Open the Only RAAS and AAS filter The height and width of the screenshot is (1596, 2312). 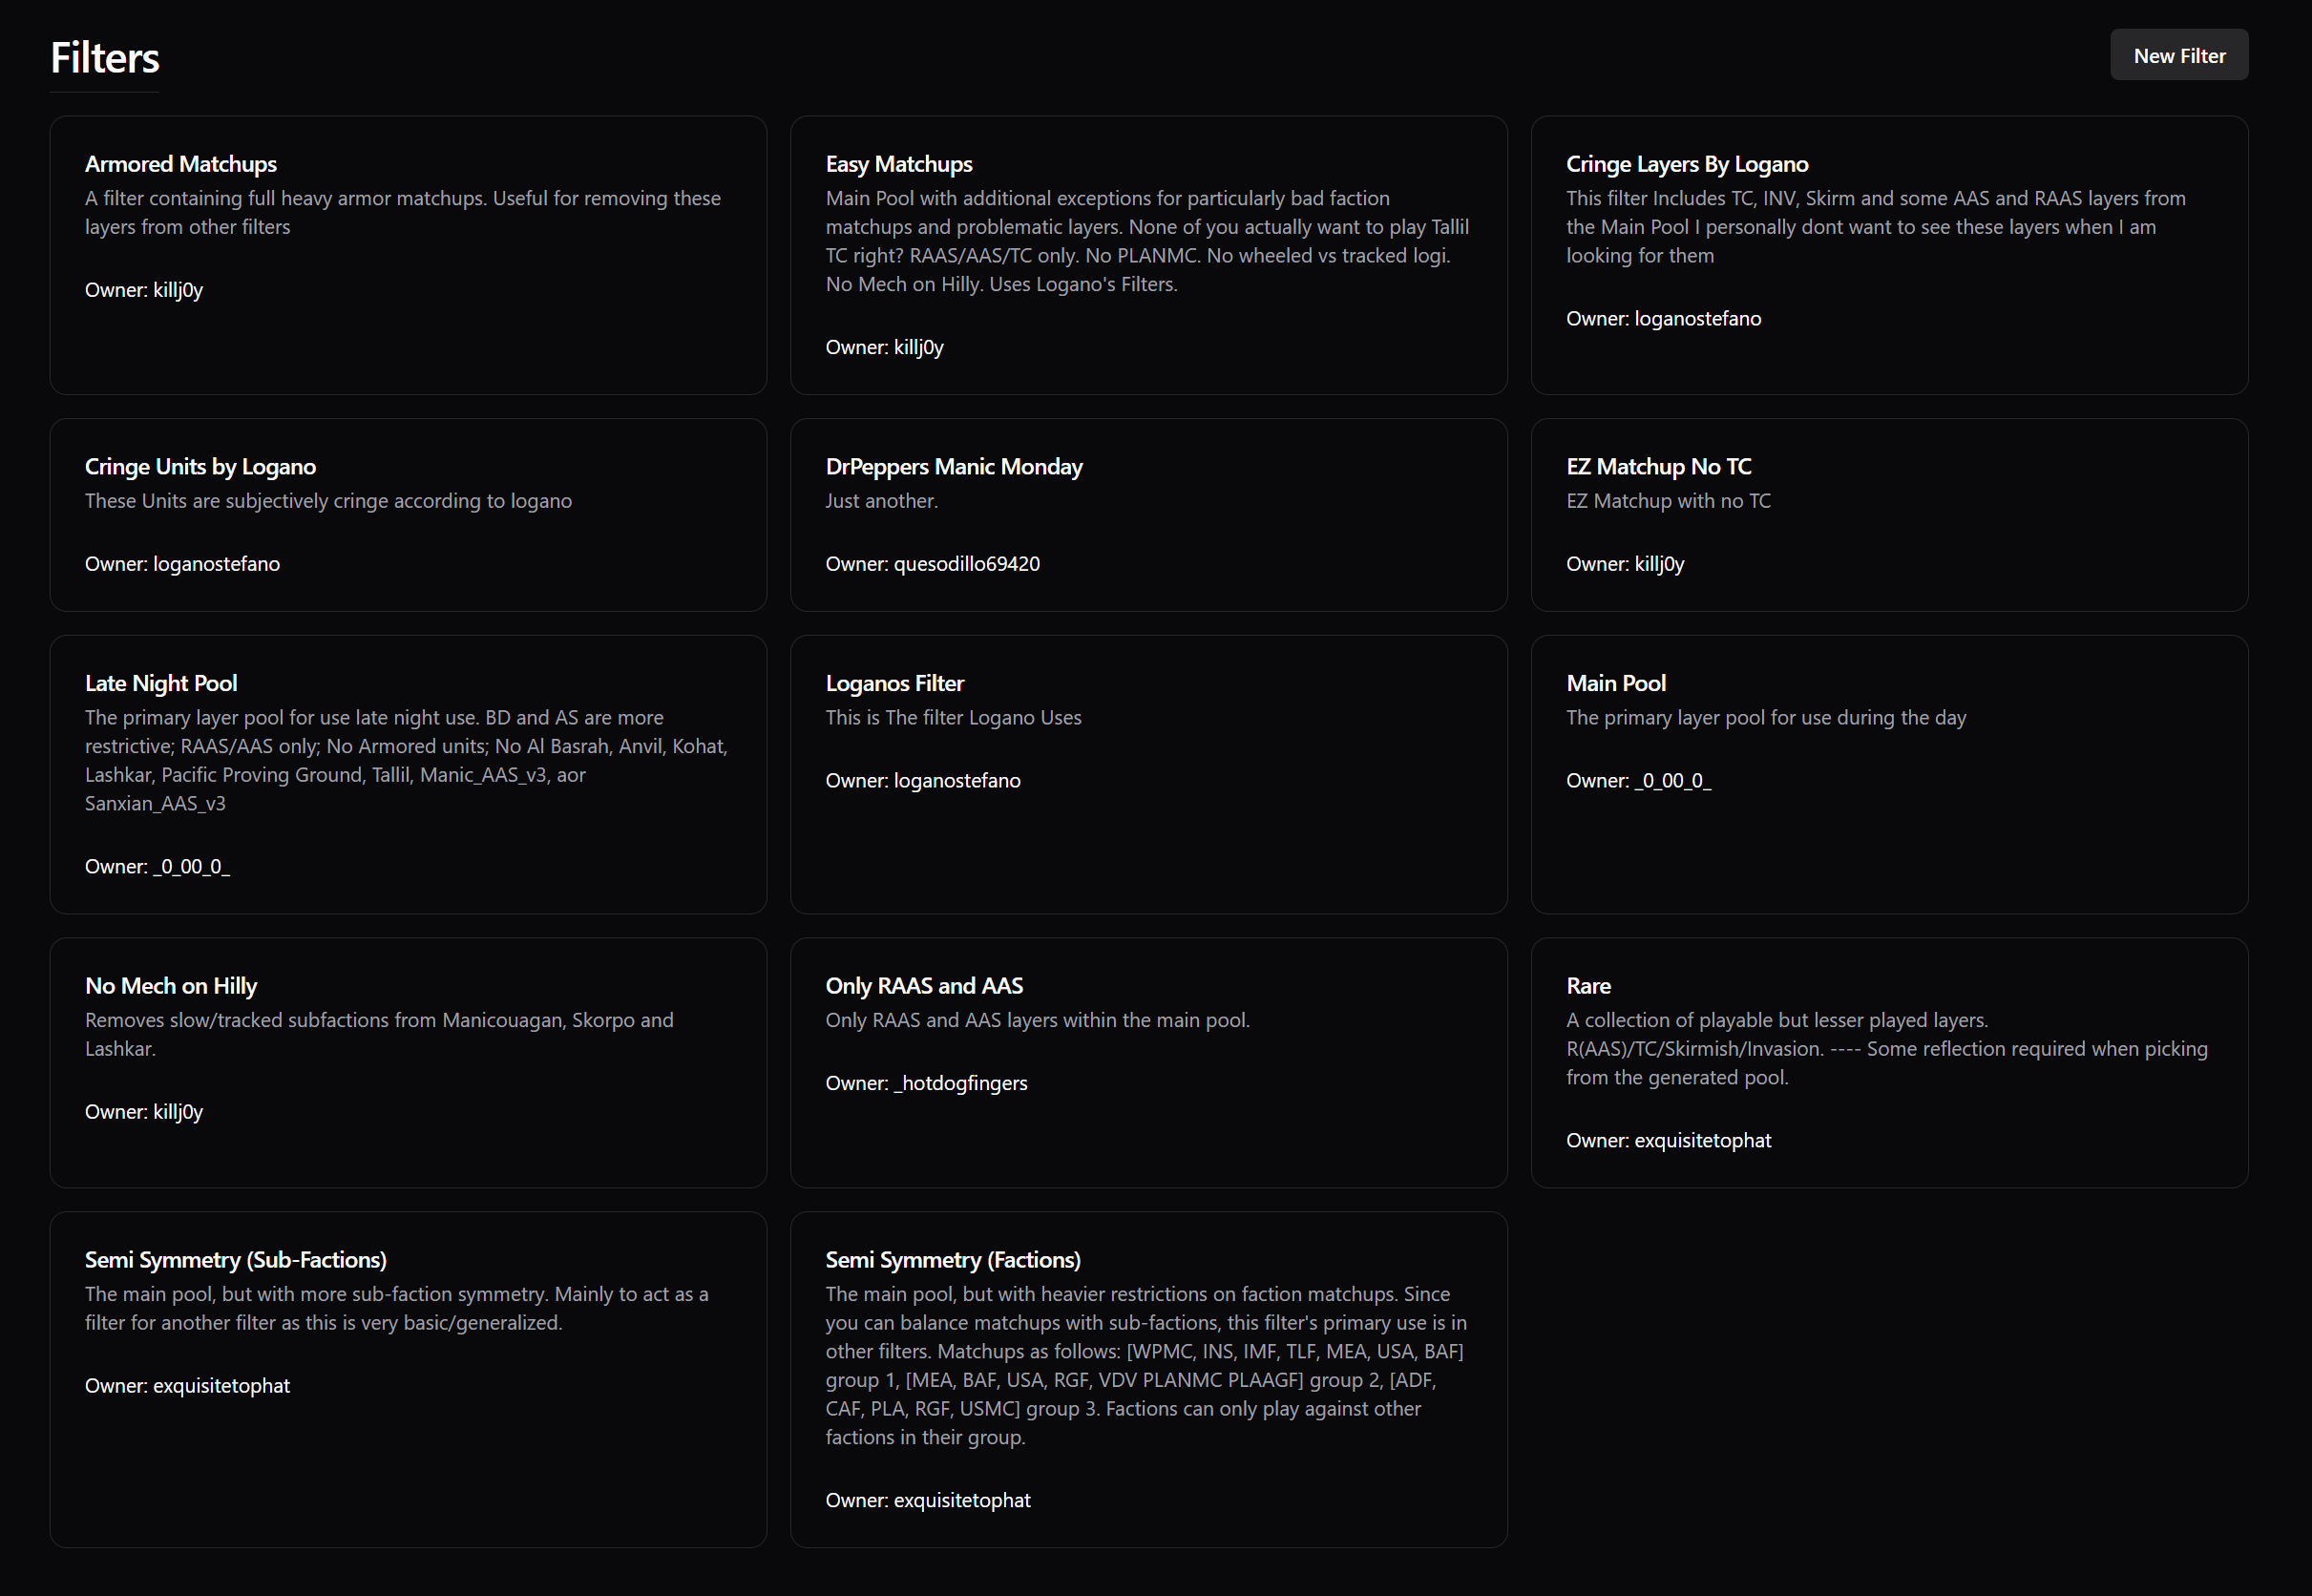[x=1148, y=1063]
